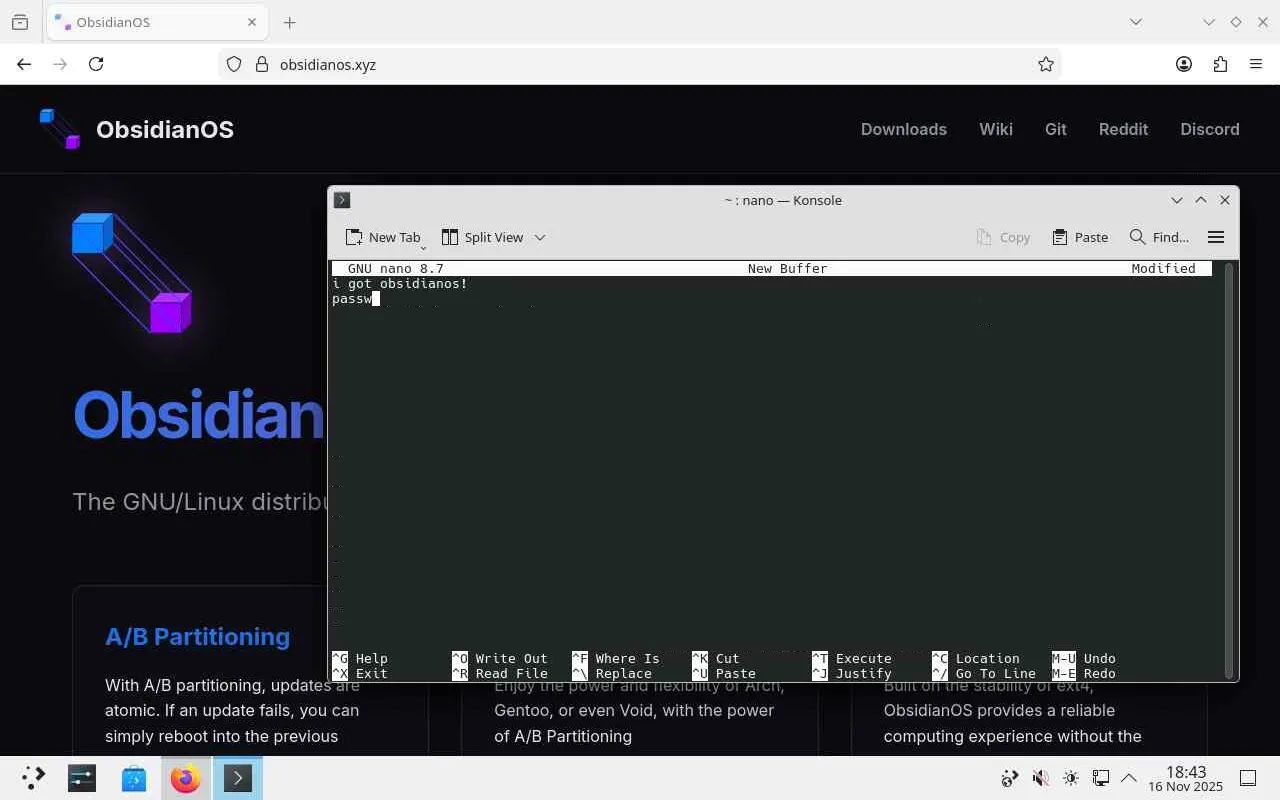Open the Wiki link in site navigation
The width and height of the screenshot is (1280, 800).
pyautogui.click(x=996, y=129)
